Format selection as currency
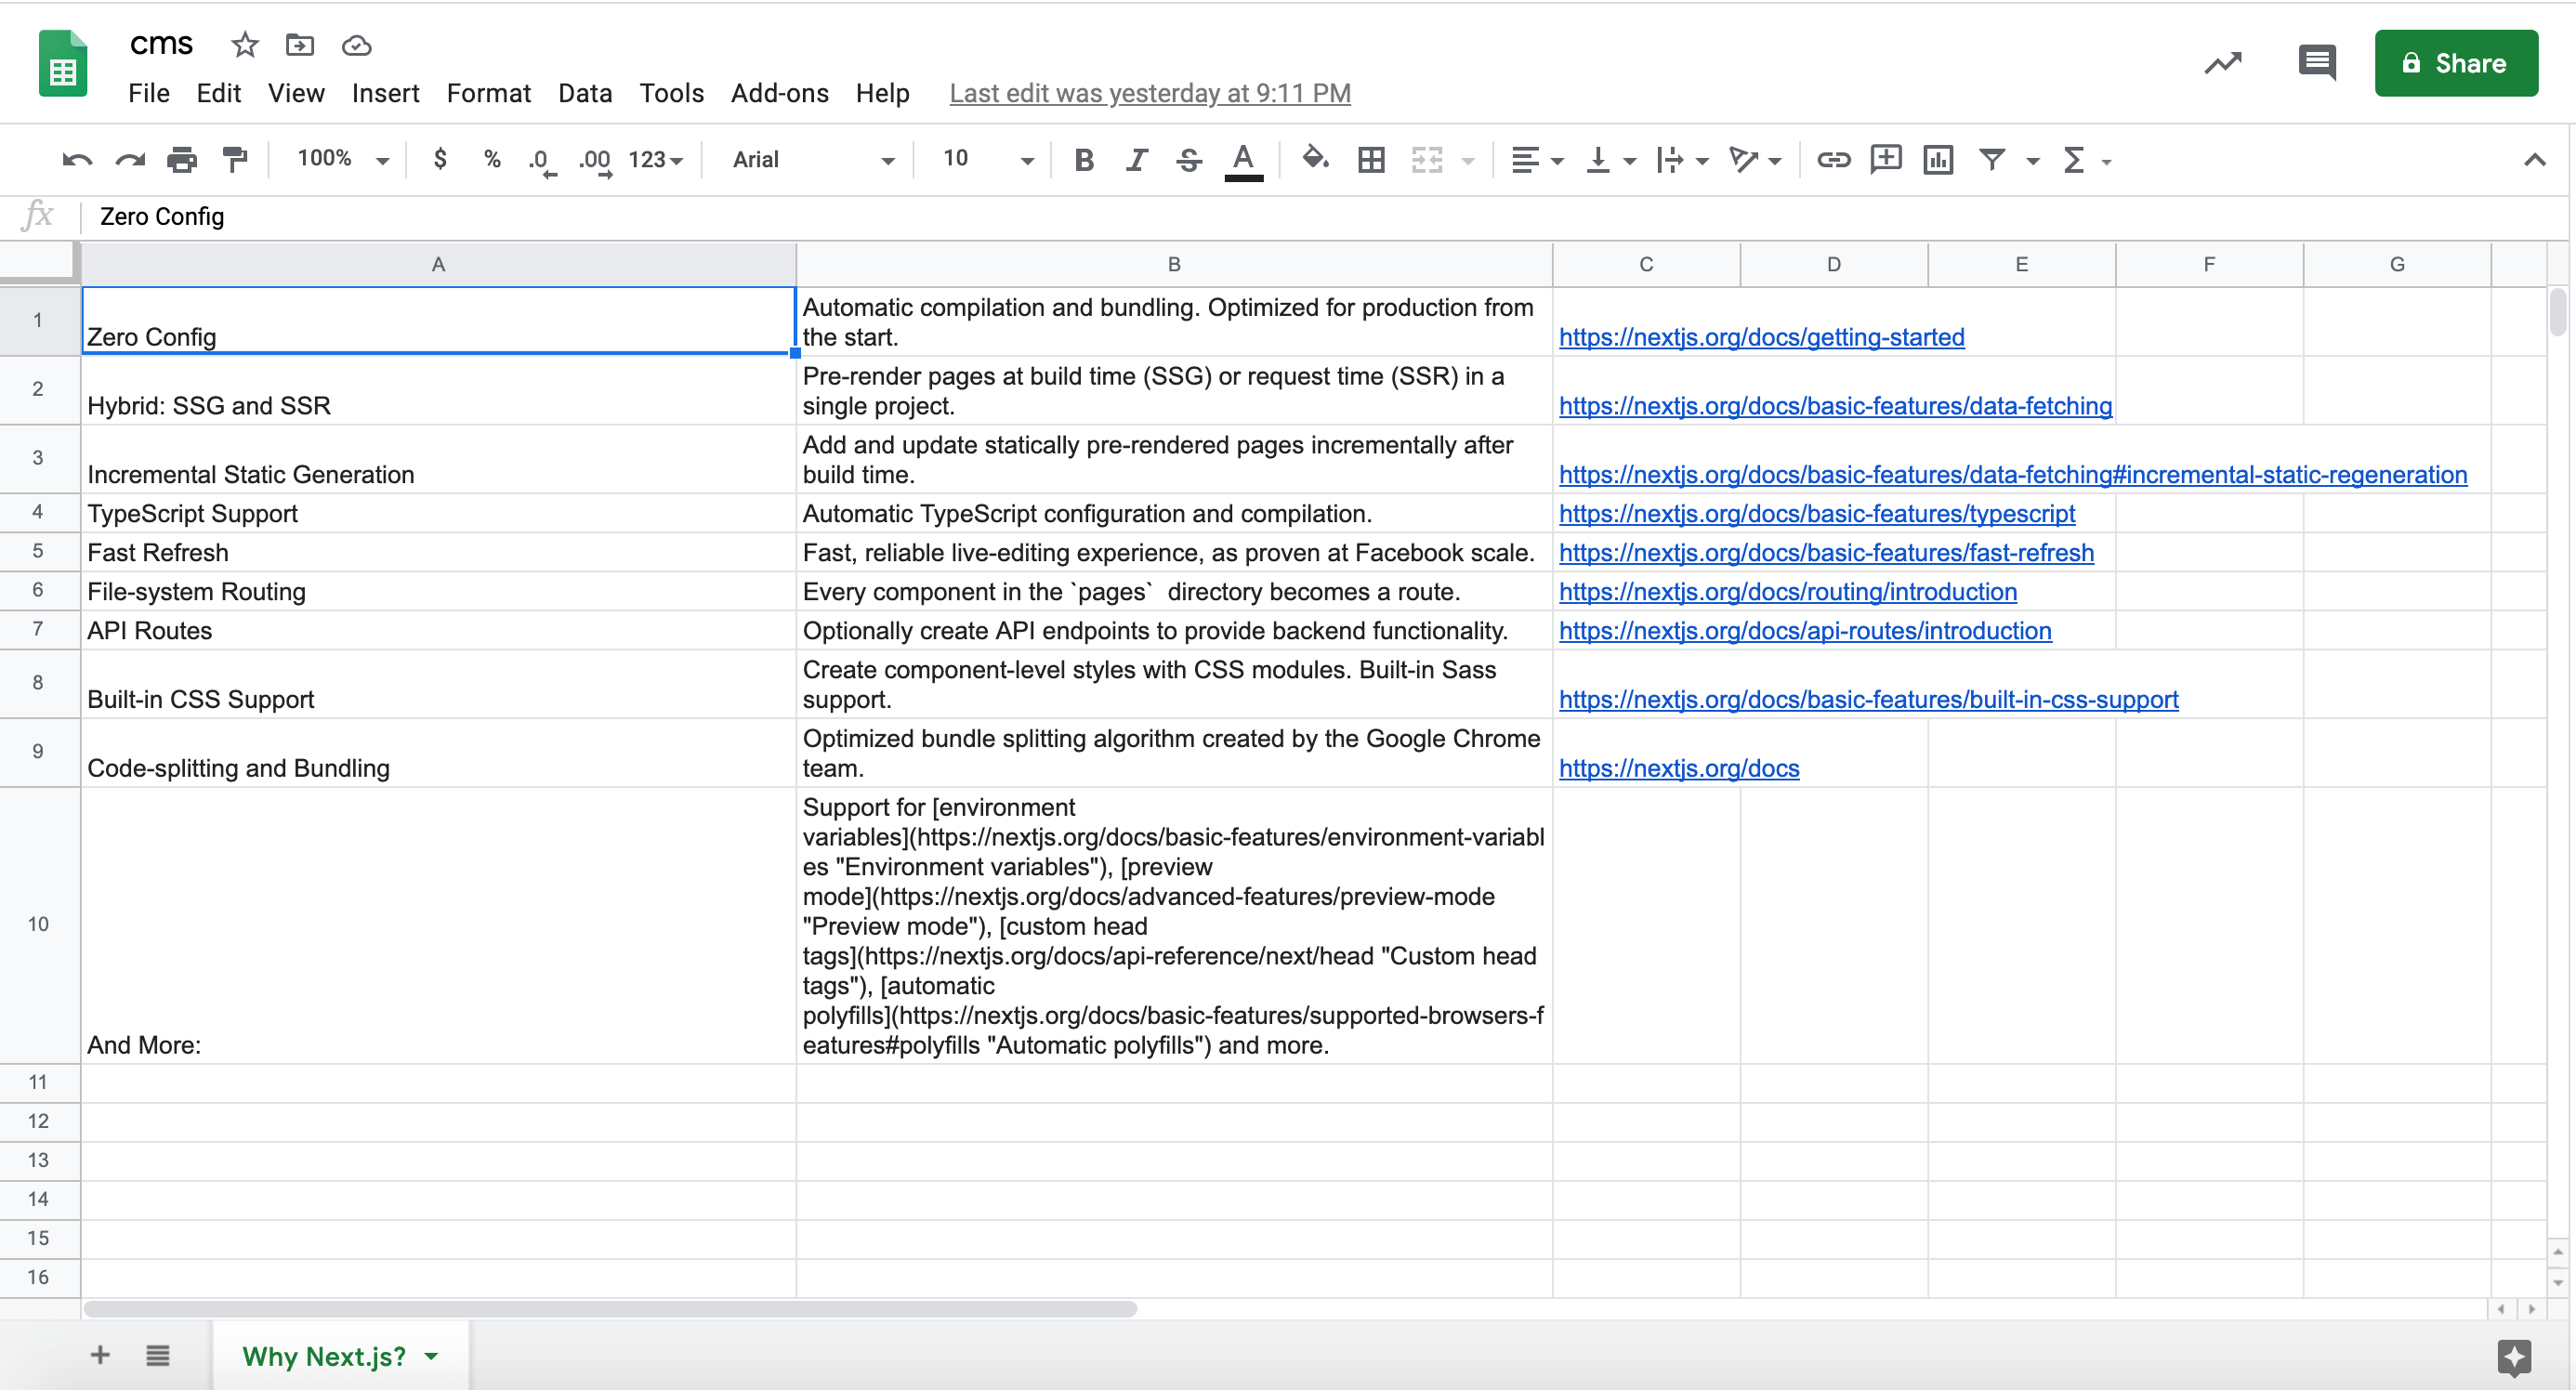This screenshot has height=1390, width=2576. point(439,159)
